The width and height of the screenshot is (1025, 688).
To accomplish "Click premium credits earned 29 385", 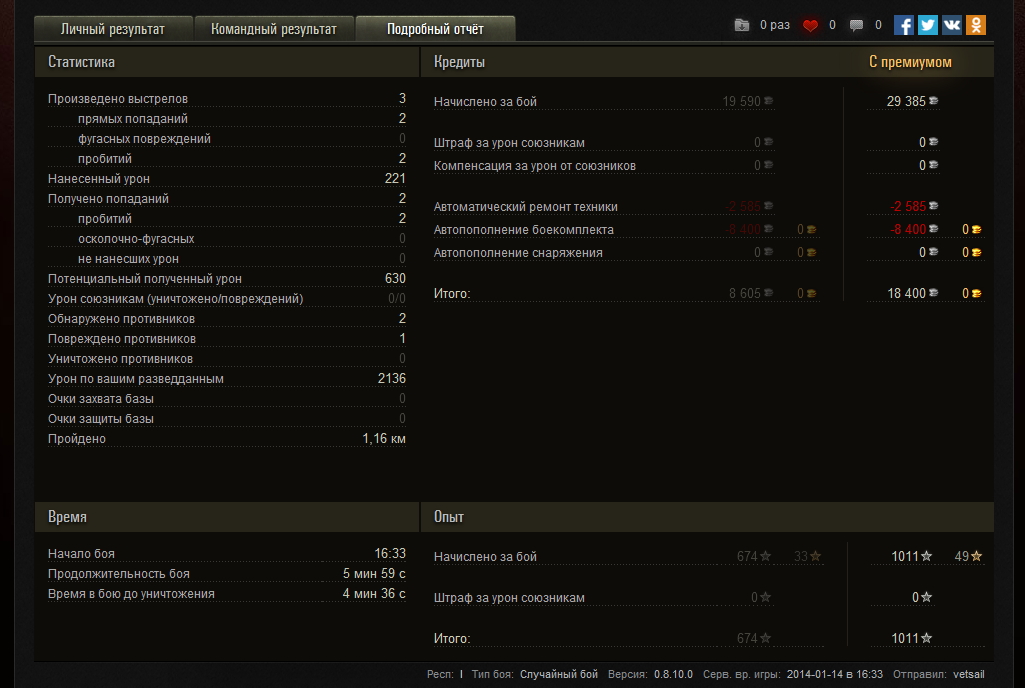I will (x=906, y=101).
